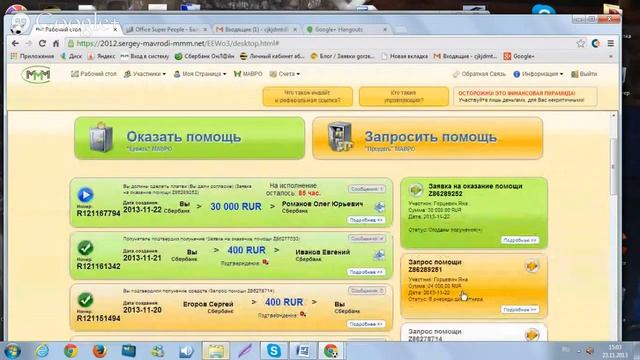Open the Новая вкладка bookmark

[404, 56]
